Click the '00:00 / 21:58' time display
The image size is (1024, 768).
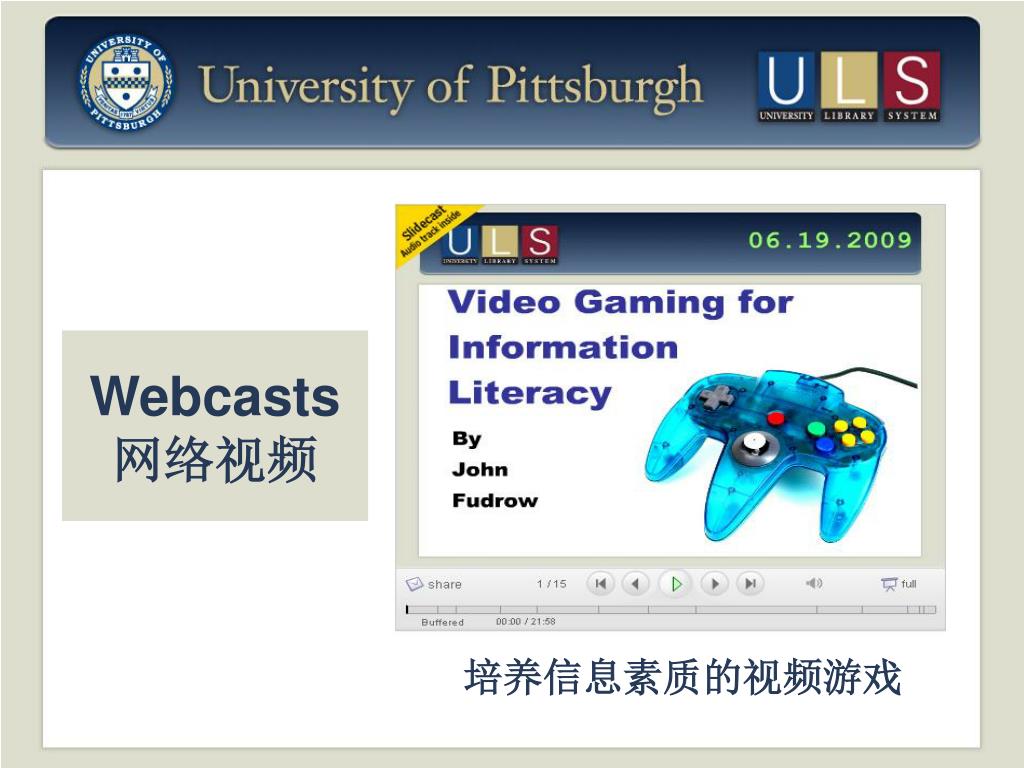[526, 622]
